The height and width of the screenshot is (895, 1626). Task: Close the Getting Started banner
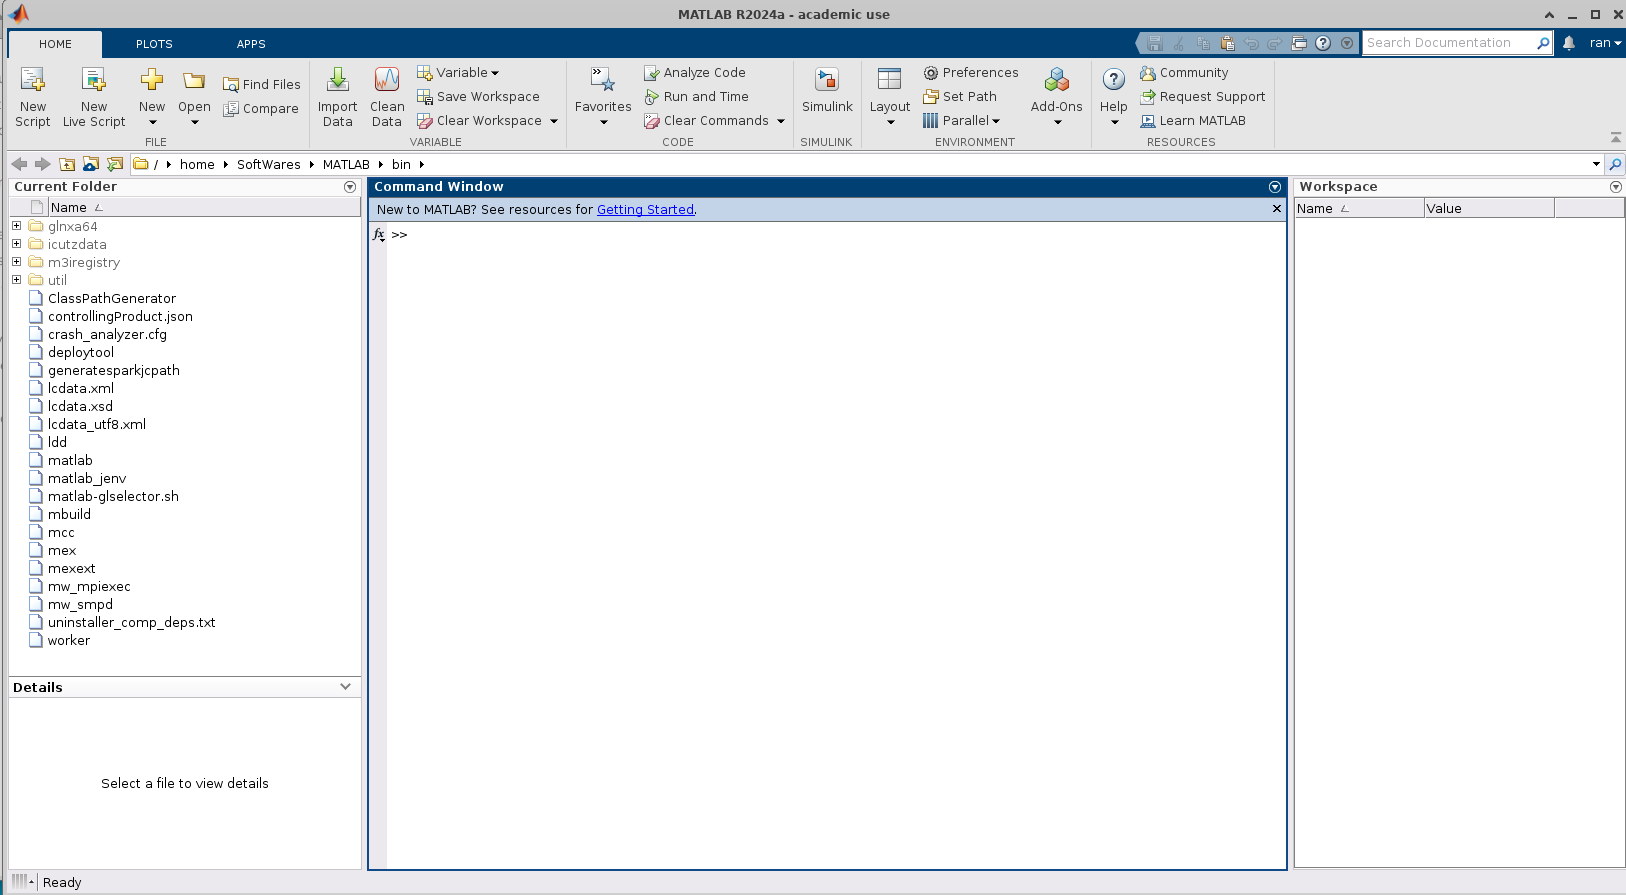1276,209
